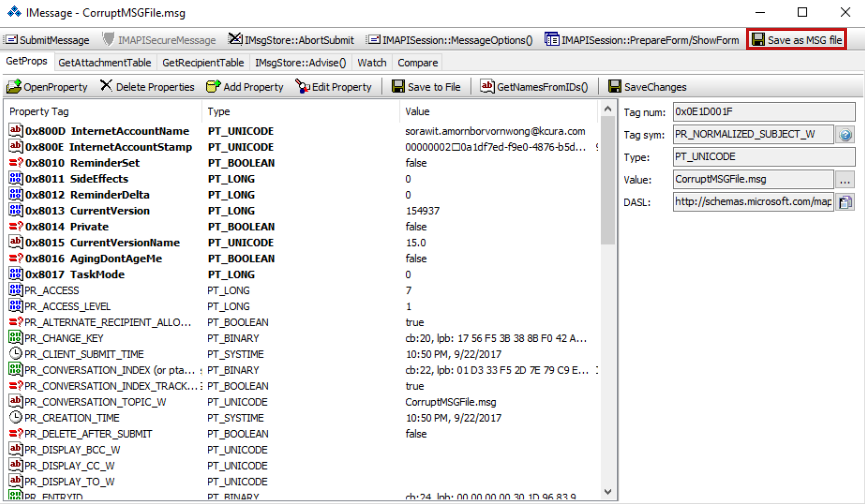The image size is (865, 504).
Task: Select the 0x800E InternetAccountStamp row icon
Action: tap(15, 147)
